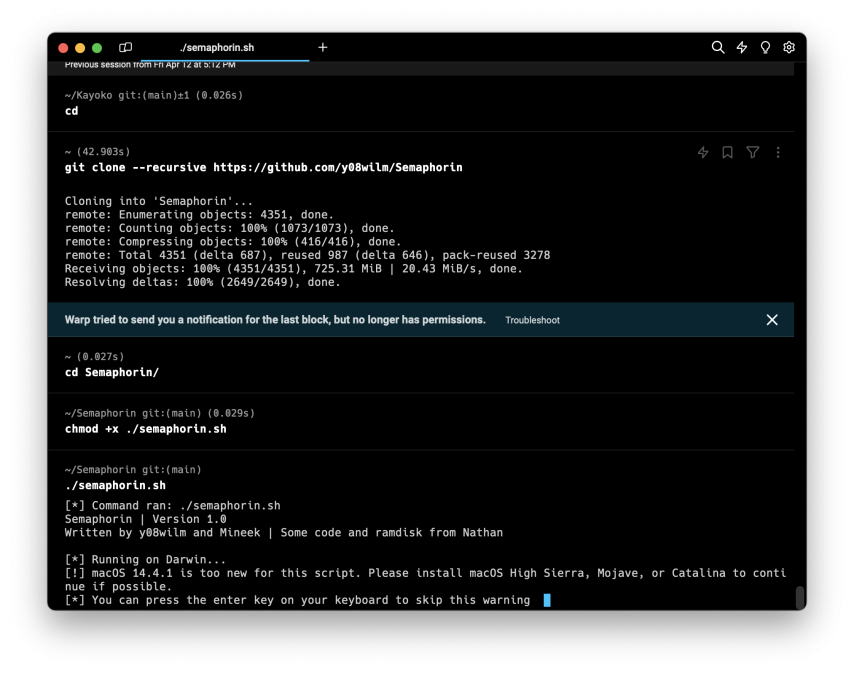Click 'remote: Total 4351' output line
The height and width of the screenshot is (673, 854).
coord(307,255)
